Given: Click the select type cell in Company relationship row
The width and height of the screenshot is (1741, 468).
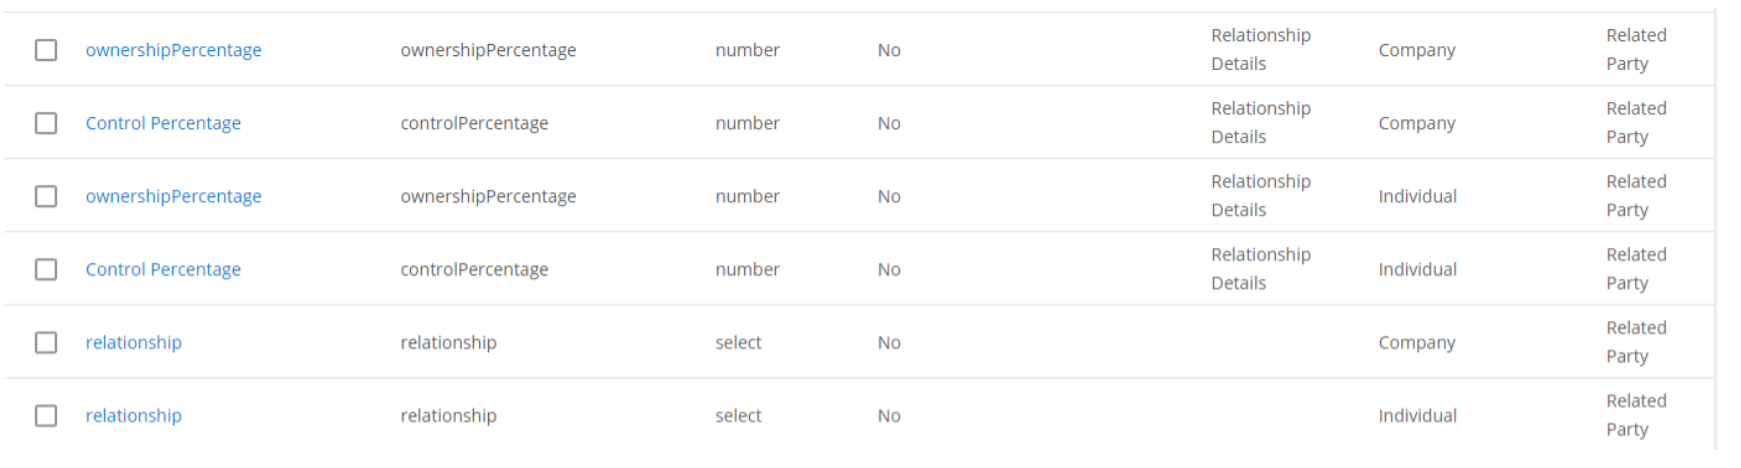Looking at the screenshot, I should (738, 342).
